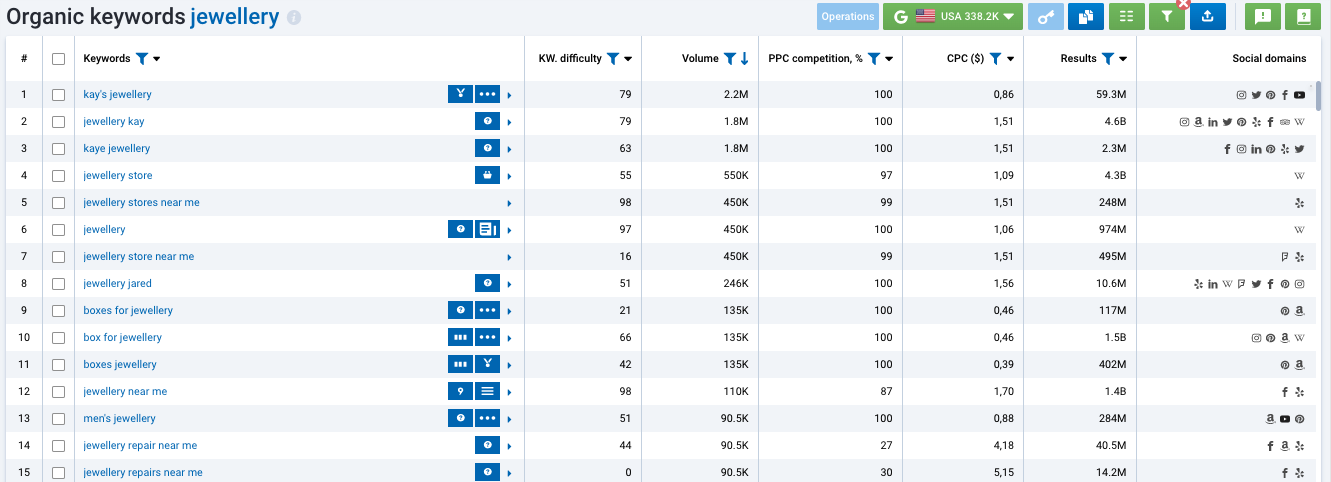Click the Operations button

point(848,16)
